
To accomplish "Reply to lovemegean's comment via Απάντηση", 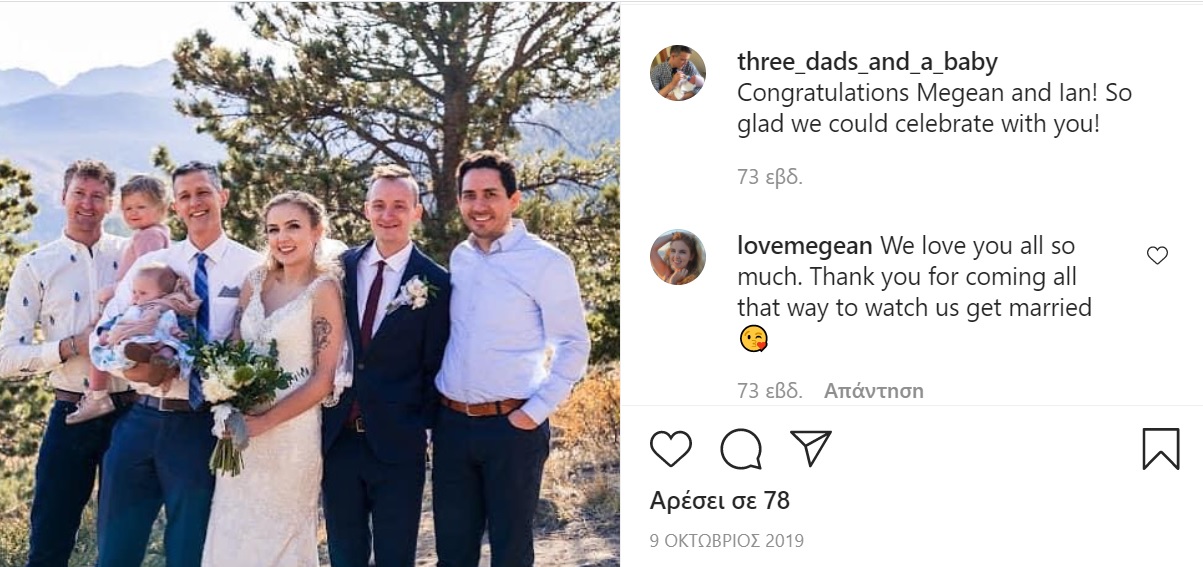I will point(873,391).
